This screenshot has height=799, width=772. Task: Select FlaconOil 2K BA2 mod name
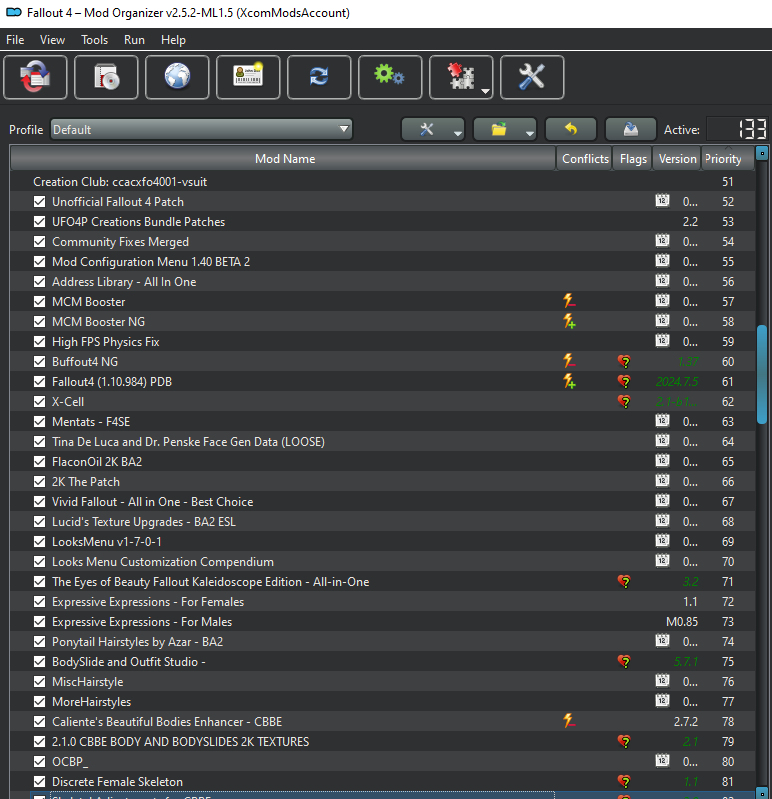(x=97, y=462)
